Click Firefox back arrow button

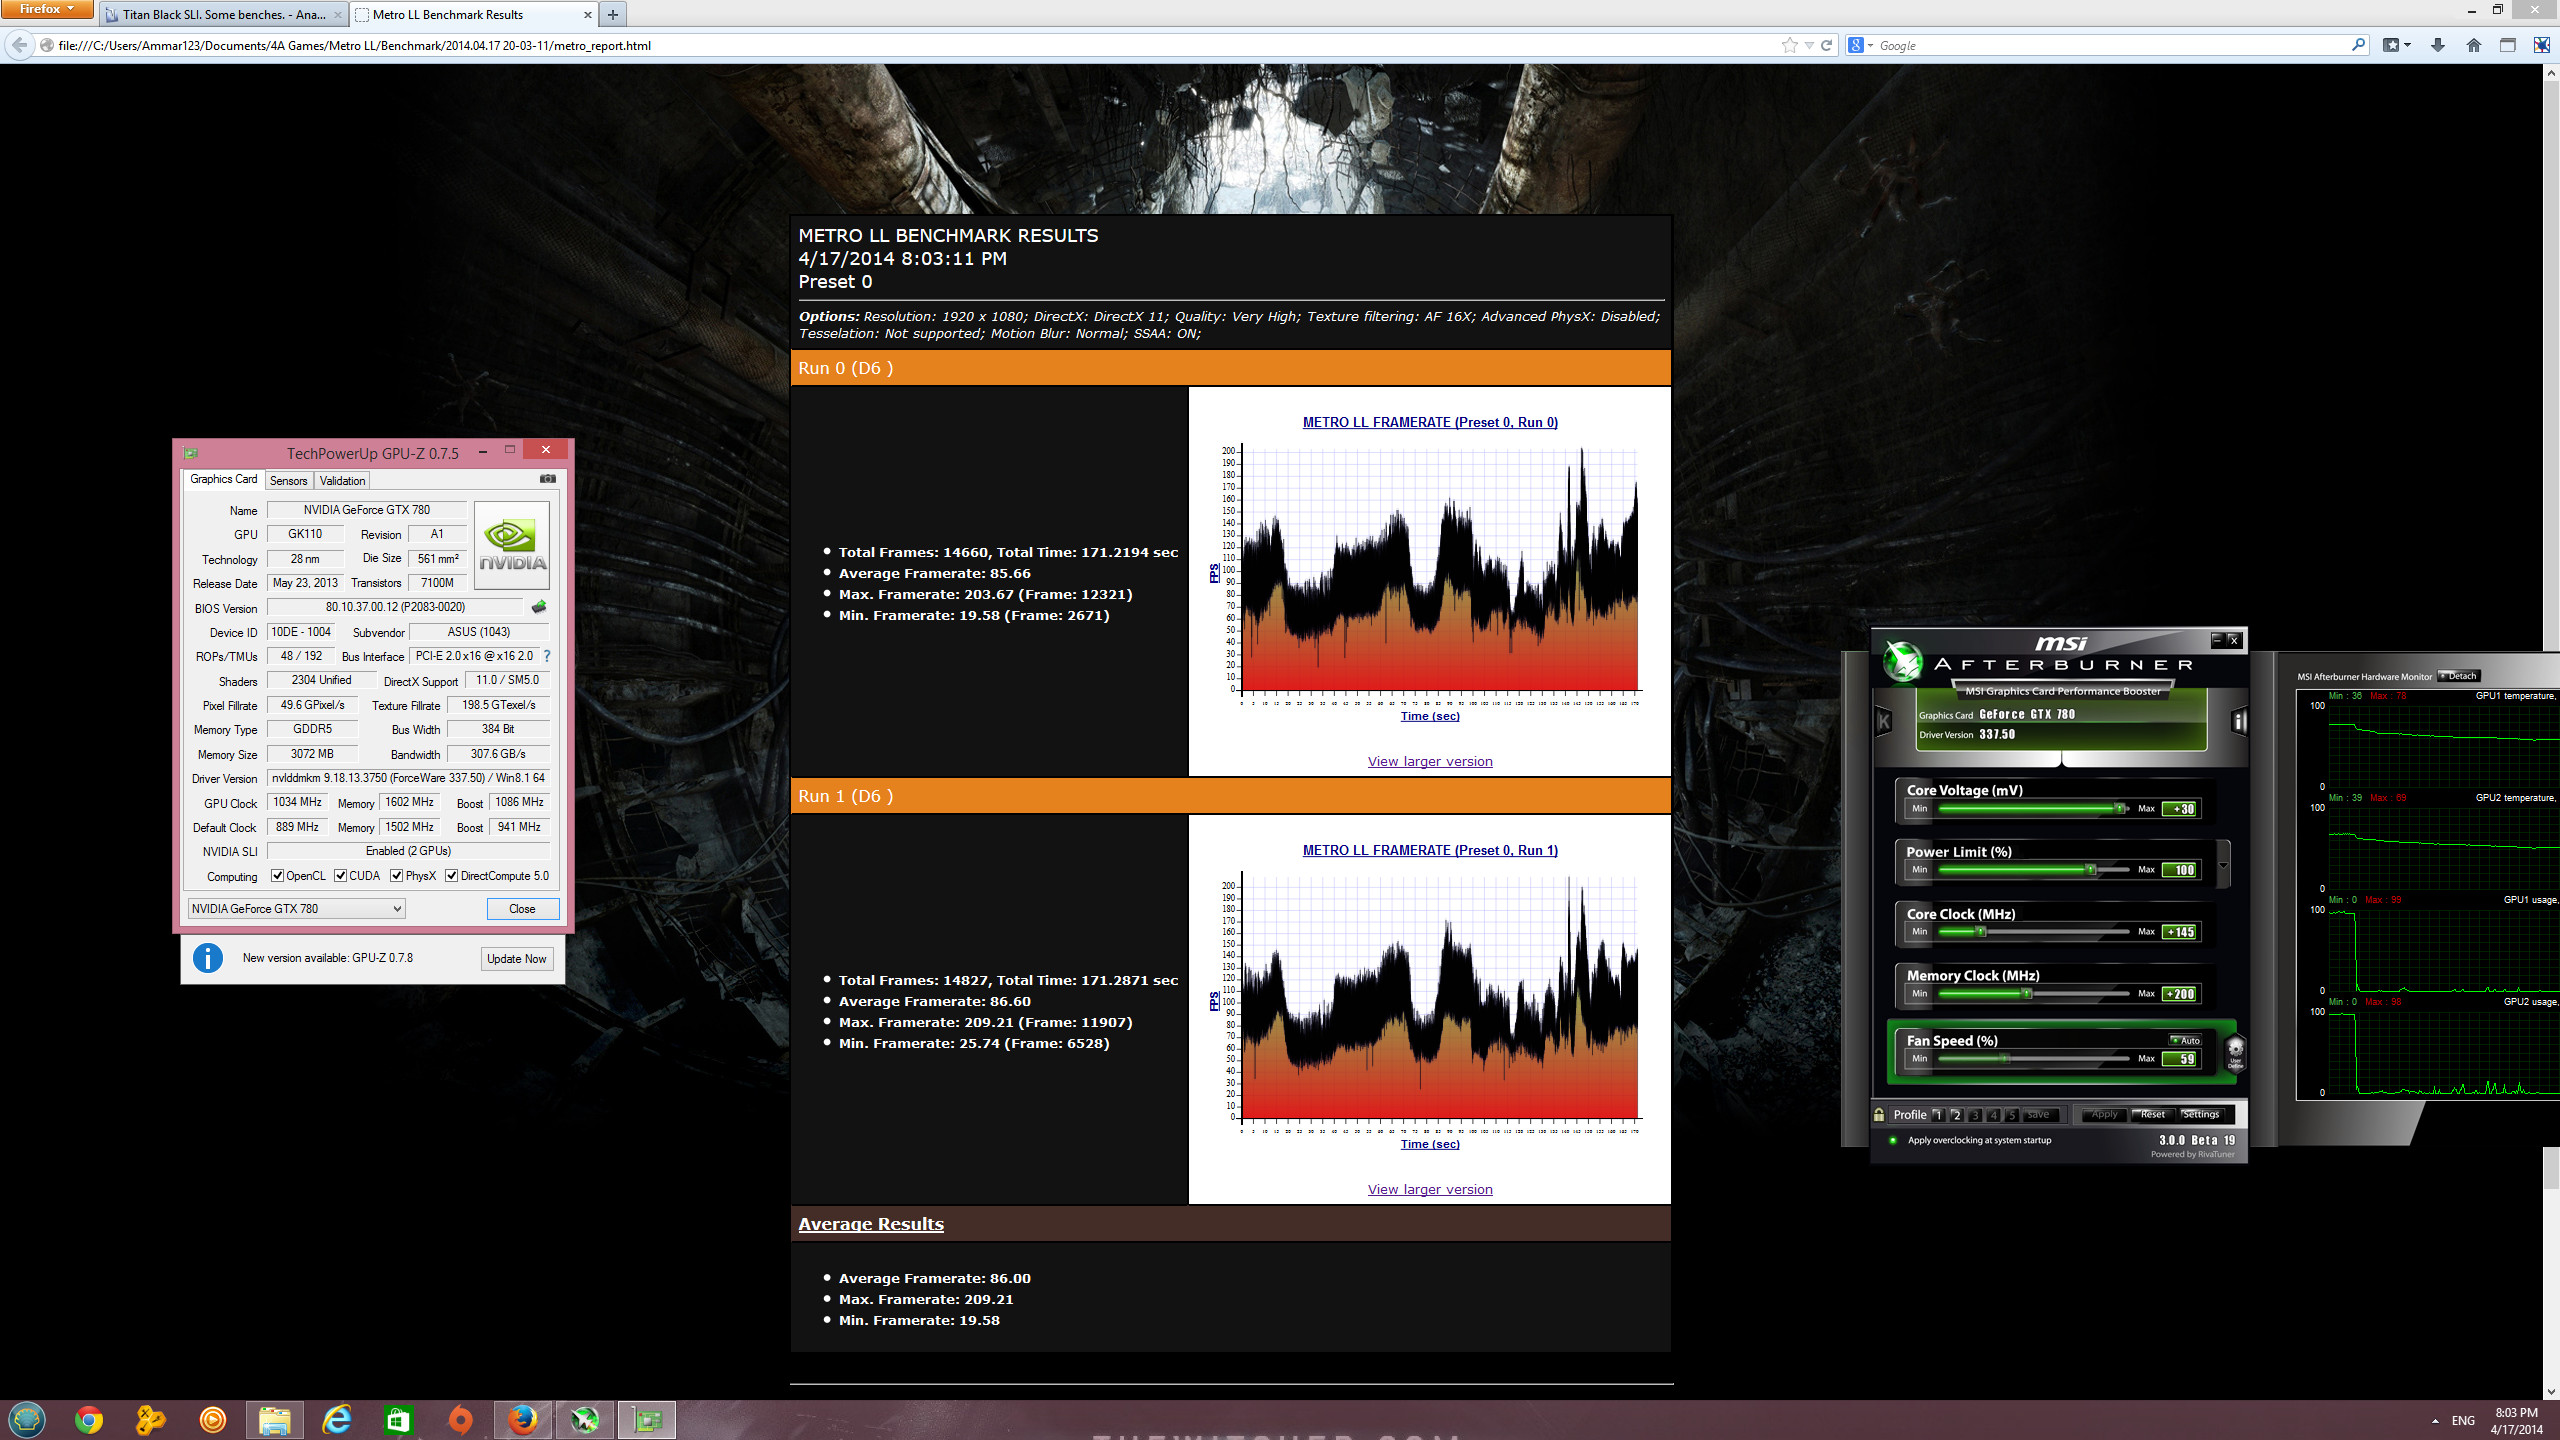pyautogui.click(x=19, y=45)
